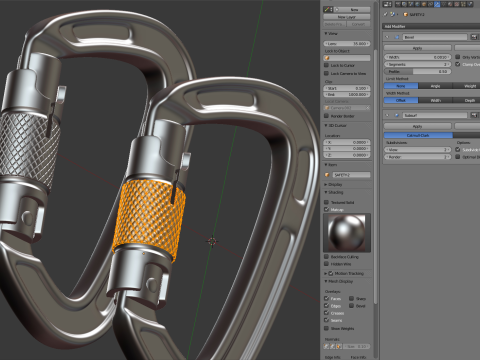The height and width of the screenshot is (360, 480).
Task: Click the Matcap sphere preview thumbnail
Action: click(x=347, y=233)
